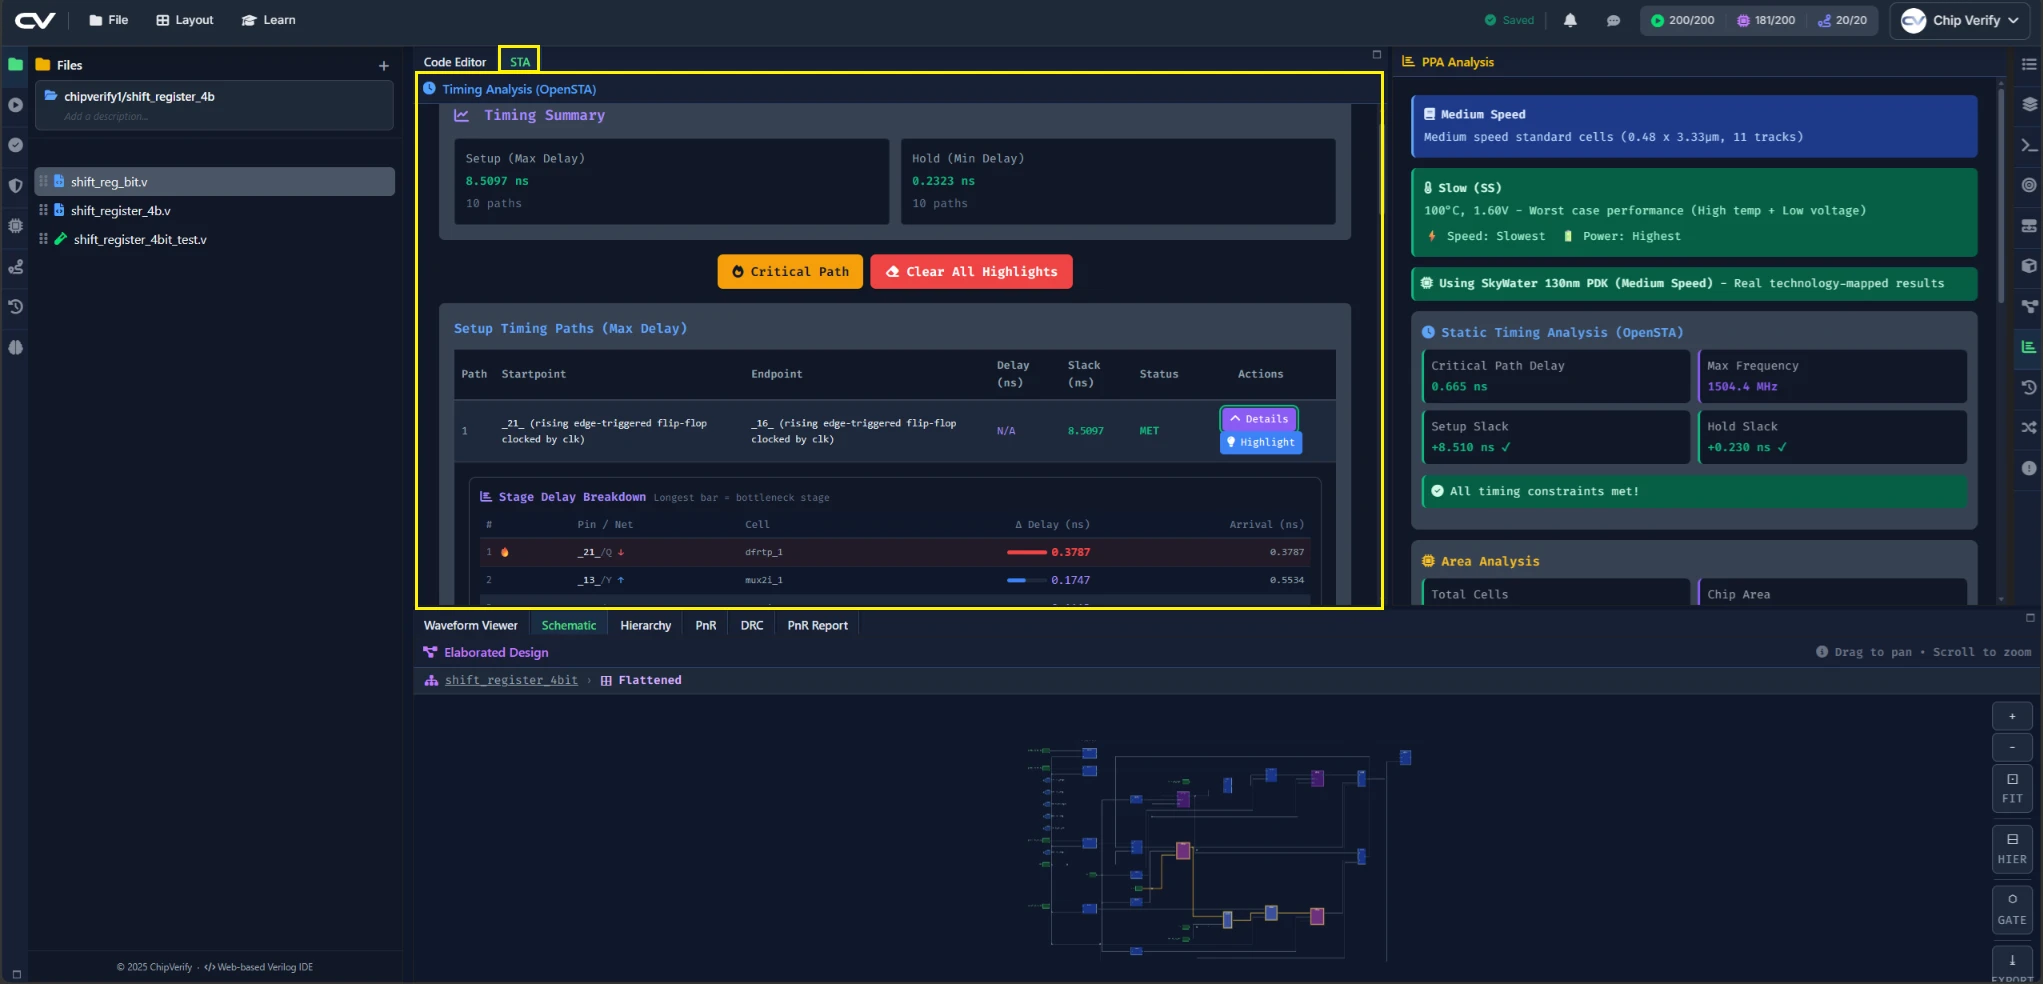Open the terminal console icon in right sidebar
The width and height of the screenshot is (2043, 986).
pyautogui.click(x=2029, y=145)
